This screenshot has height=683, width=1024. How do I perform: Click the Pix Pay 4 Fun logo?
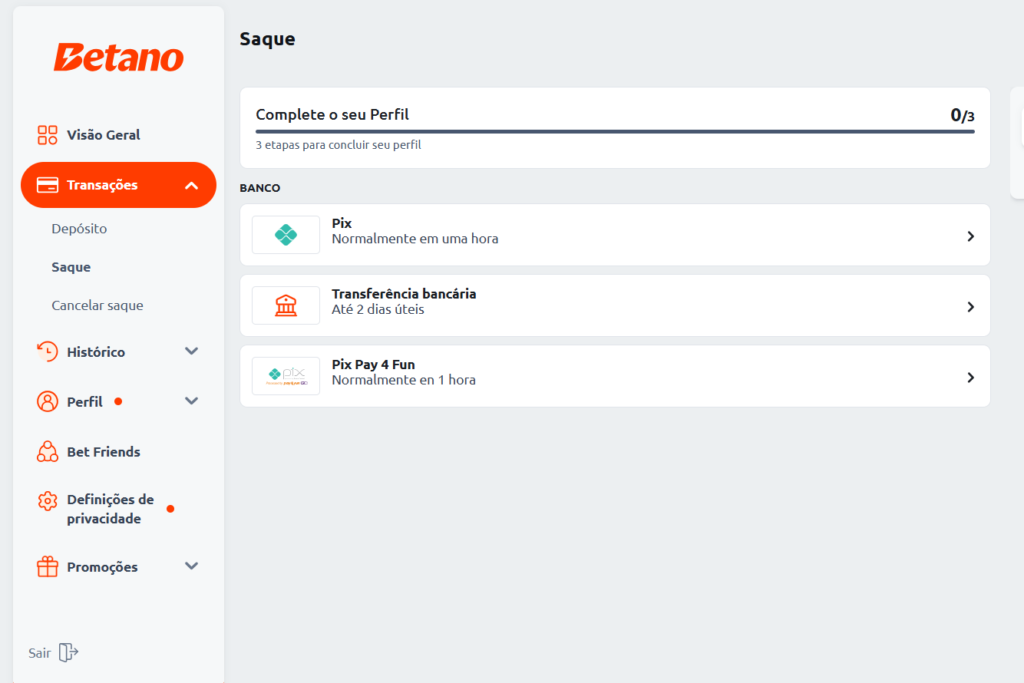pos(286,376)
